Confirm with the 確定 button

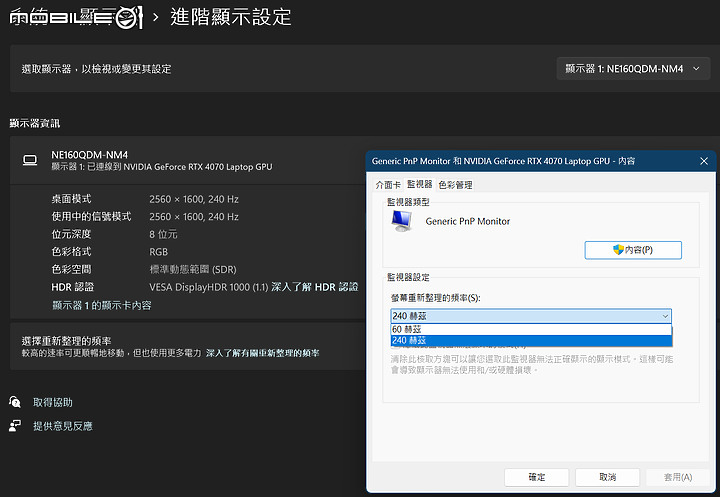click(536, 477)
